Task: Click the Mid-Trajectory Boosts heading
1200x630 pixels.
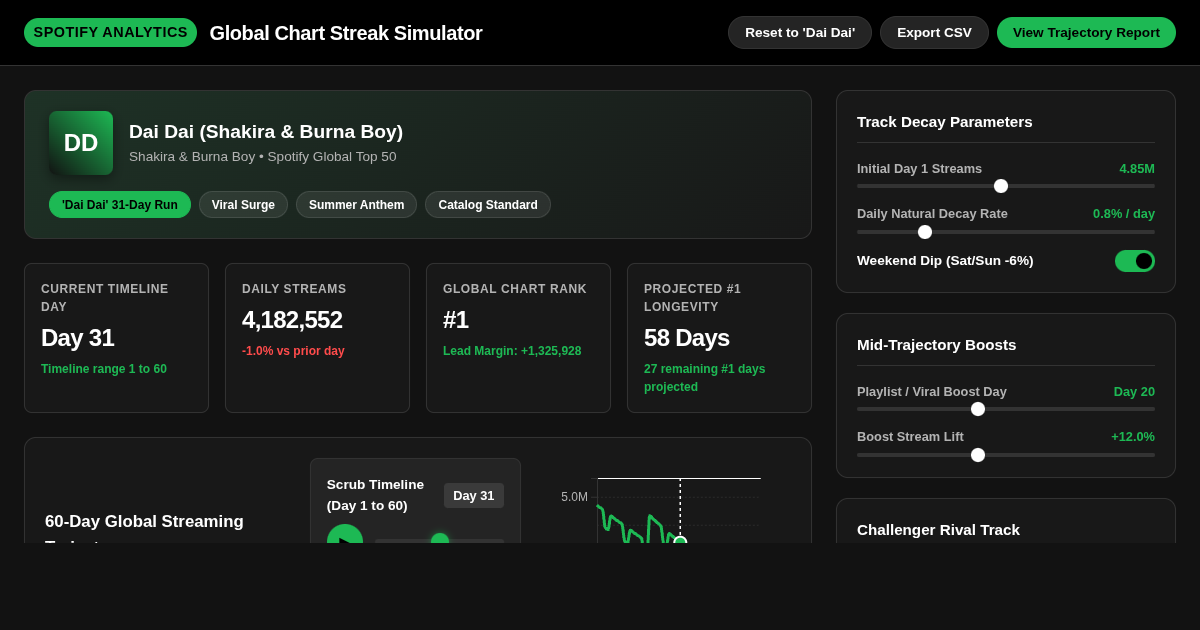Action: 937,345
